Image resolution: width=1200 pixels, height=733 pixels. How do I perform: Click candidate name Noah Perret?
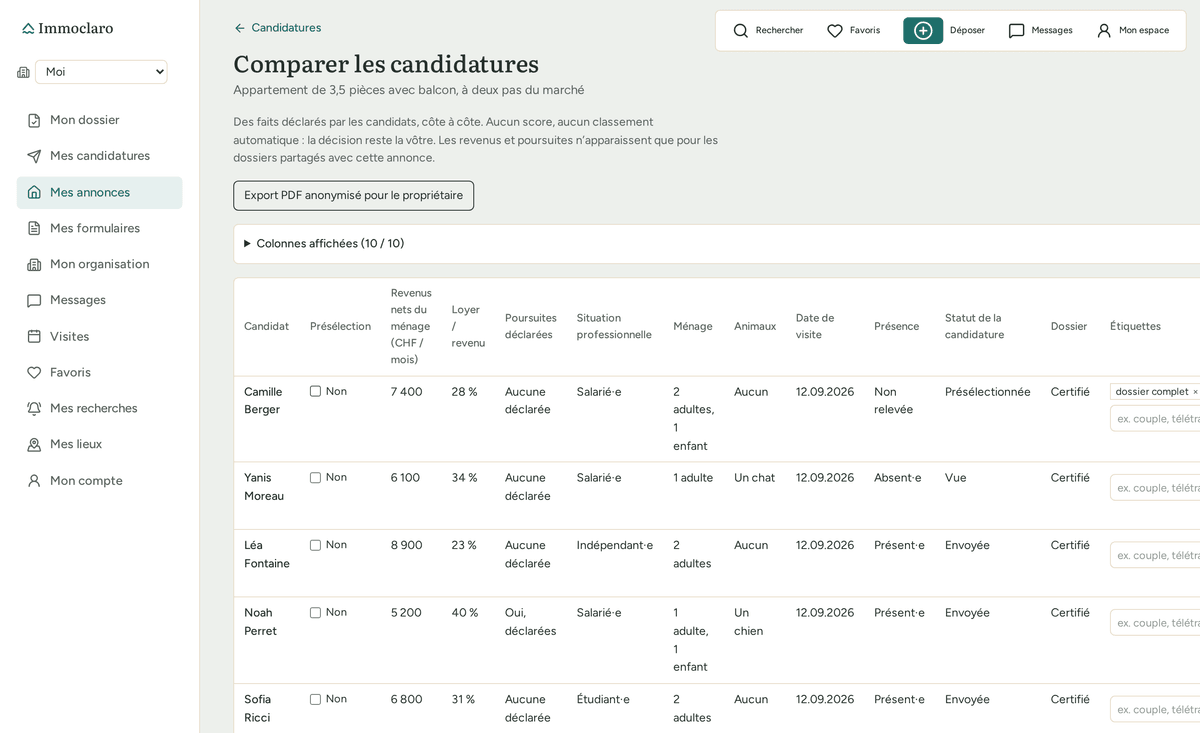pos(261,621)
